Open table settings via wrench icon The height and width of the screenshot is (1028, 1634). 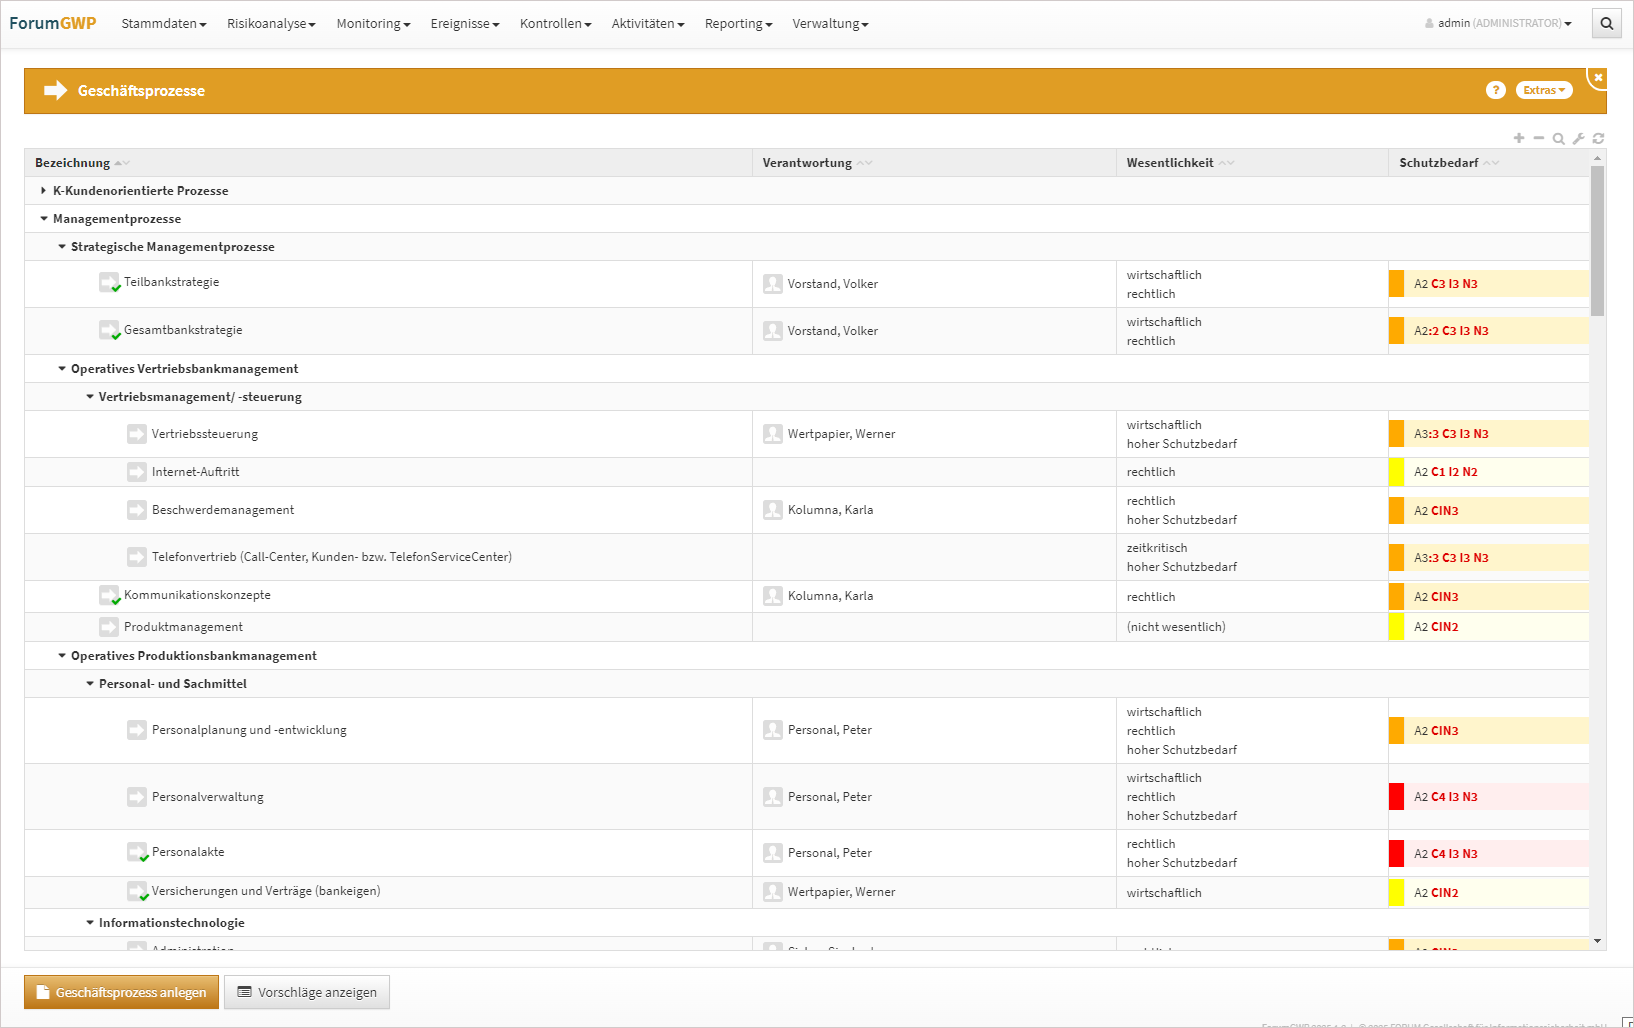click(x=1578, y=139)
